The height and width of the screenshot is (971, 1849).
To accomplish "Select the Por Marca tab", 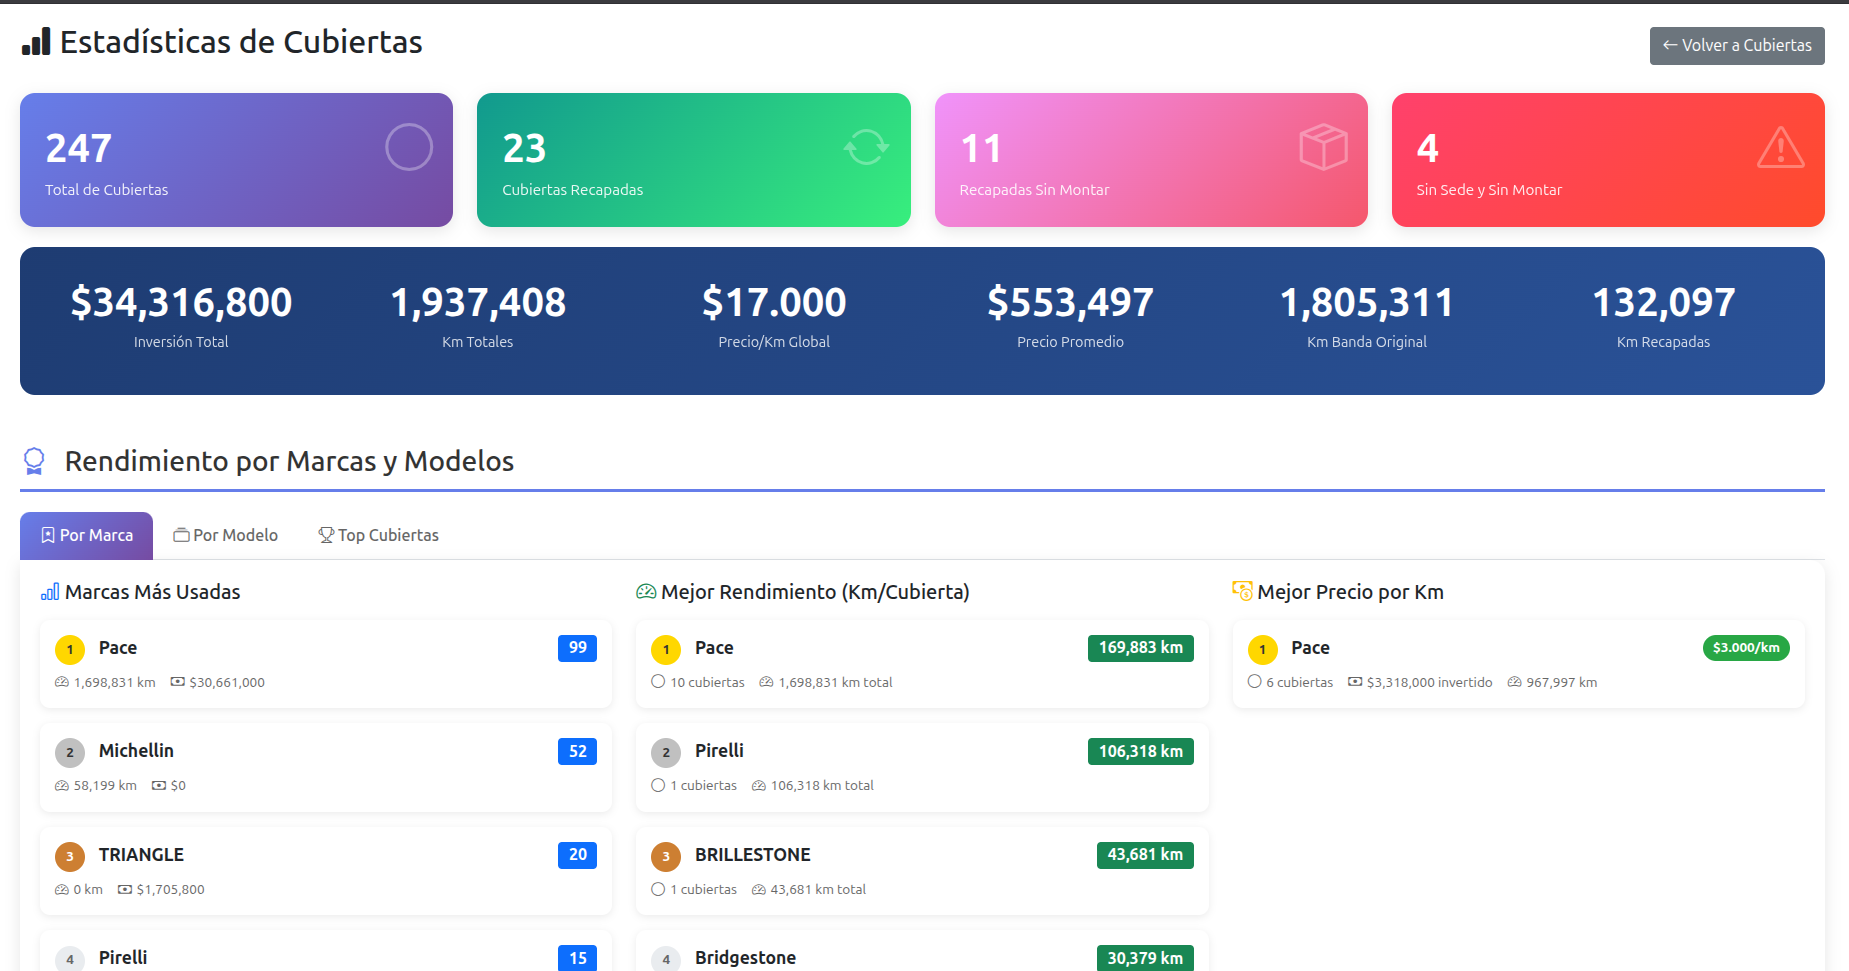I will [x=87, y=535].
